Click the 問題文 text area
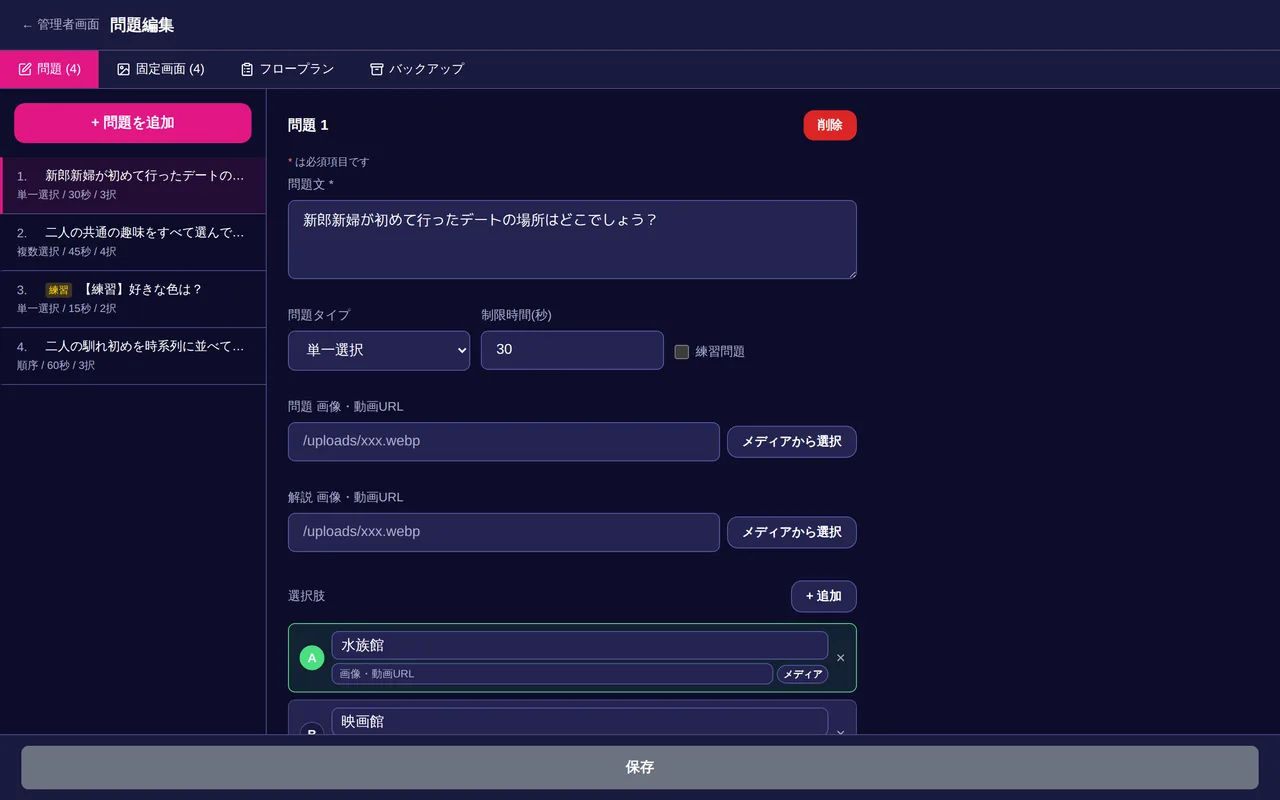The height and width of the screenshot is (800, 1280). click(572, 240)
